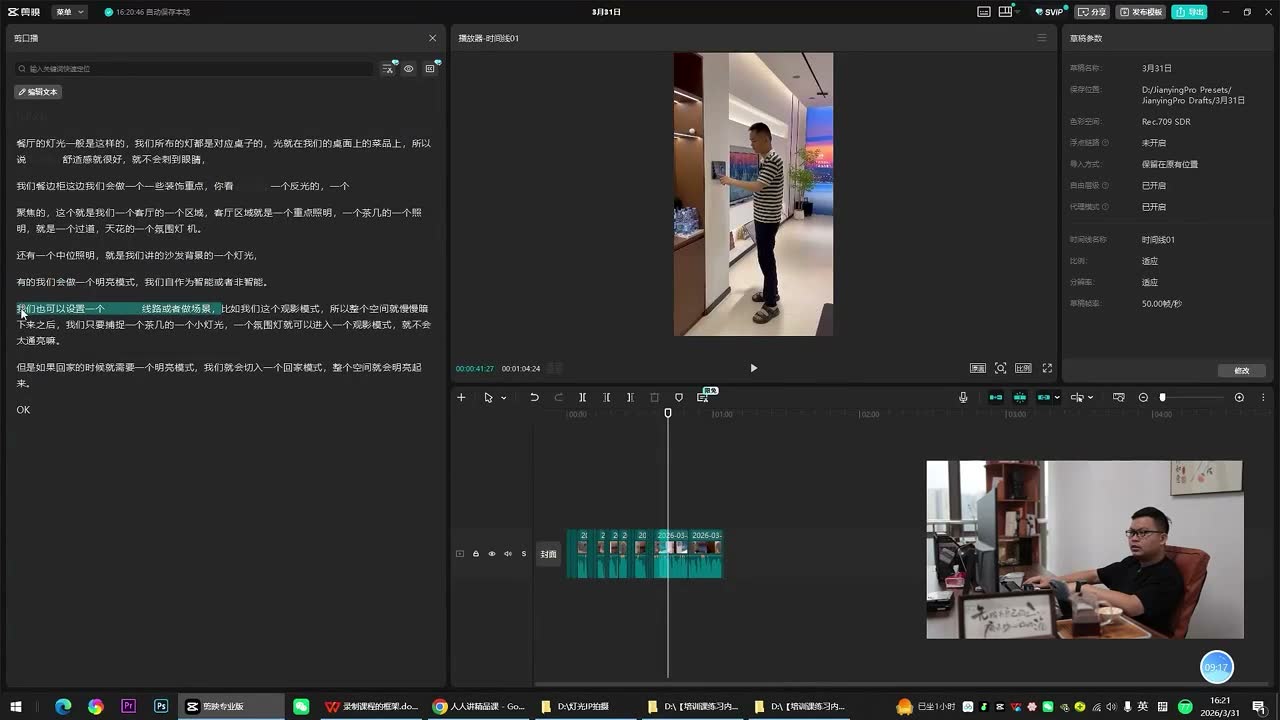Click the plus add-track icon in timeline toolbar

pos(461,397)
